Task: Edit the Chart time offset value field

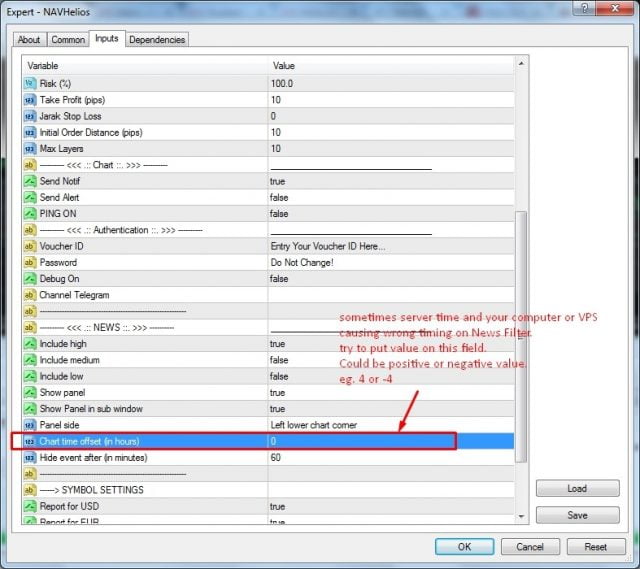Action: (x=391, y=441)
